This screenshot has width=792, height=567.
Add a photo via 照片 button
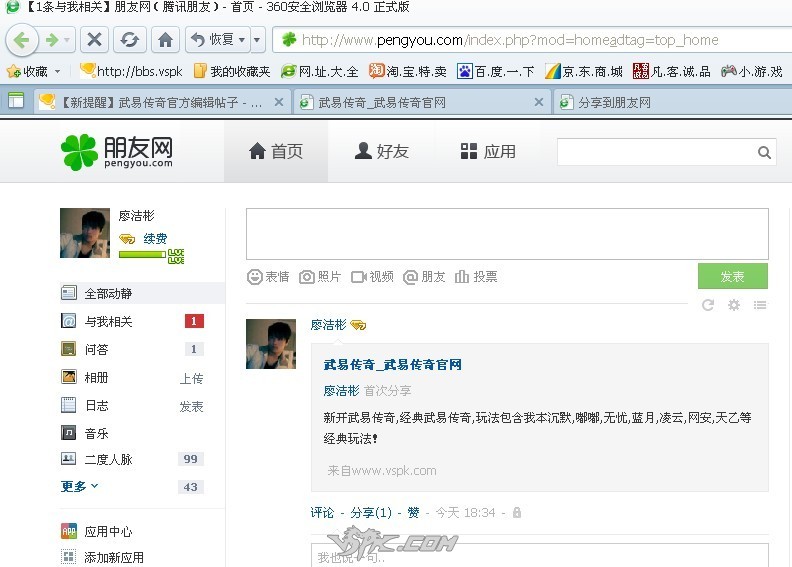click(320, 277)
